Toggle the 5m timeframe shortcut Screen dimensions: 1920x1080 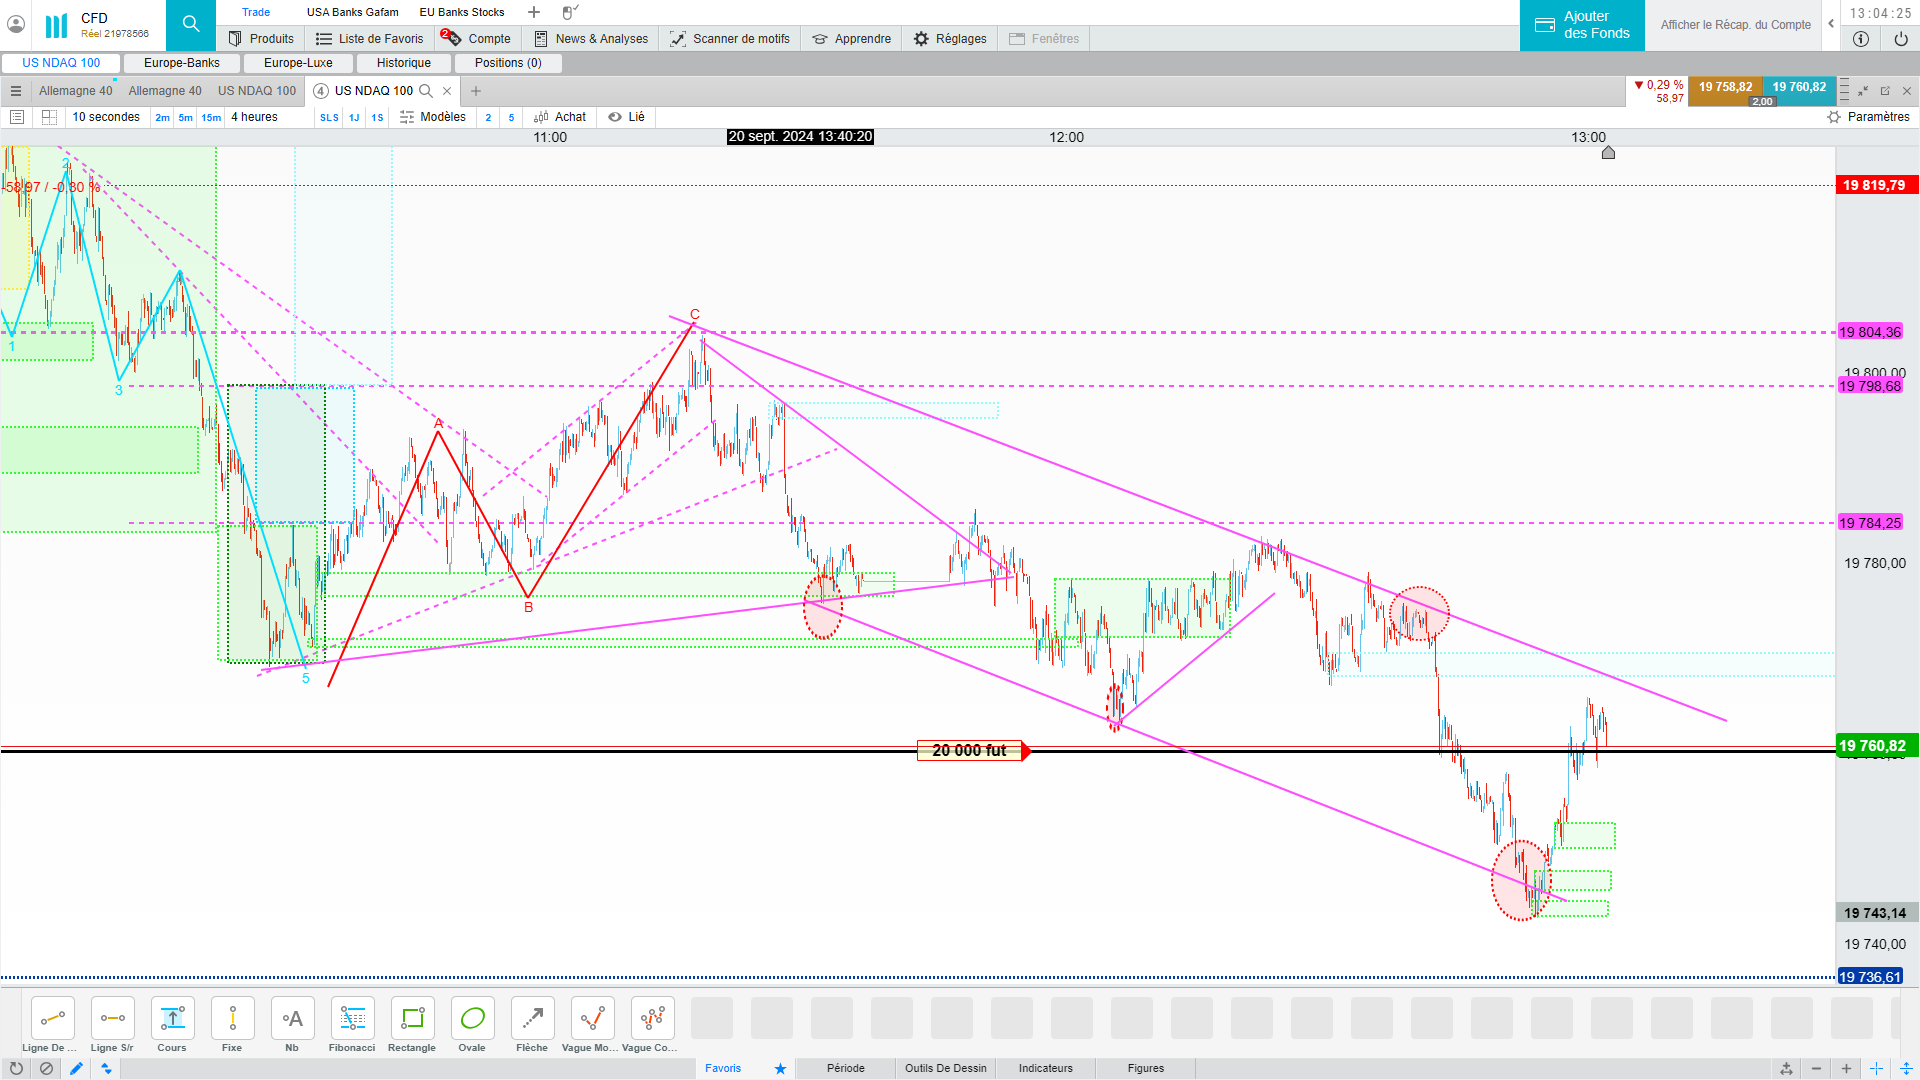pos(185,118)
